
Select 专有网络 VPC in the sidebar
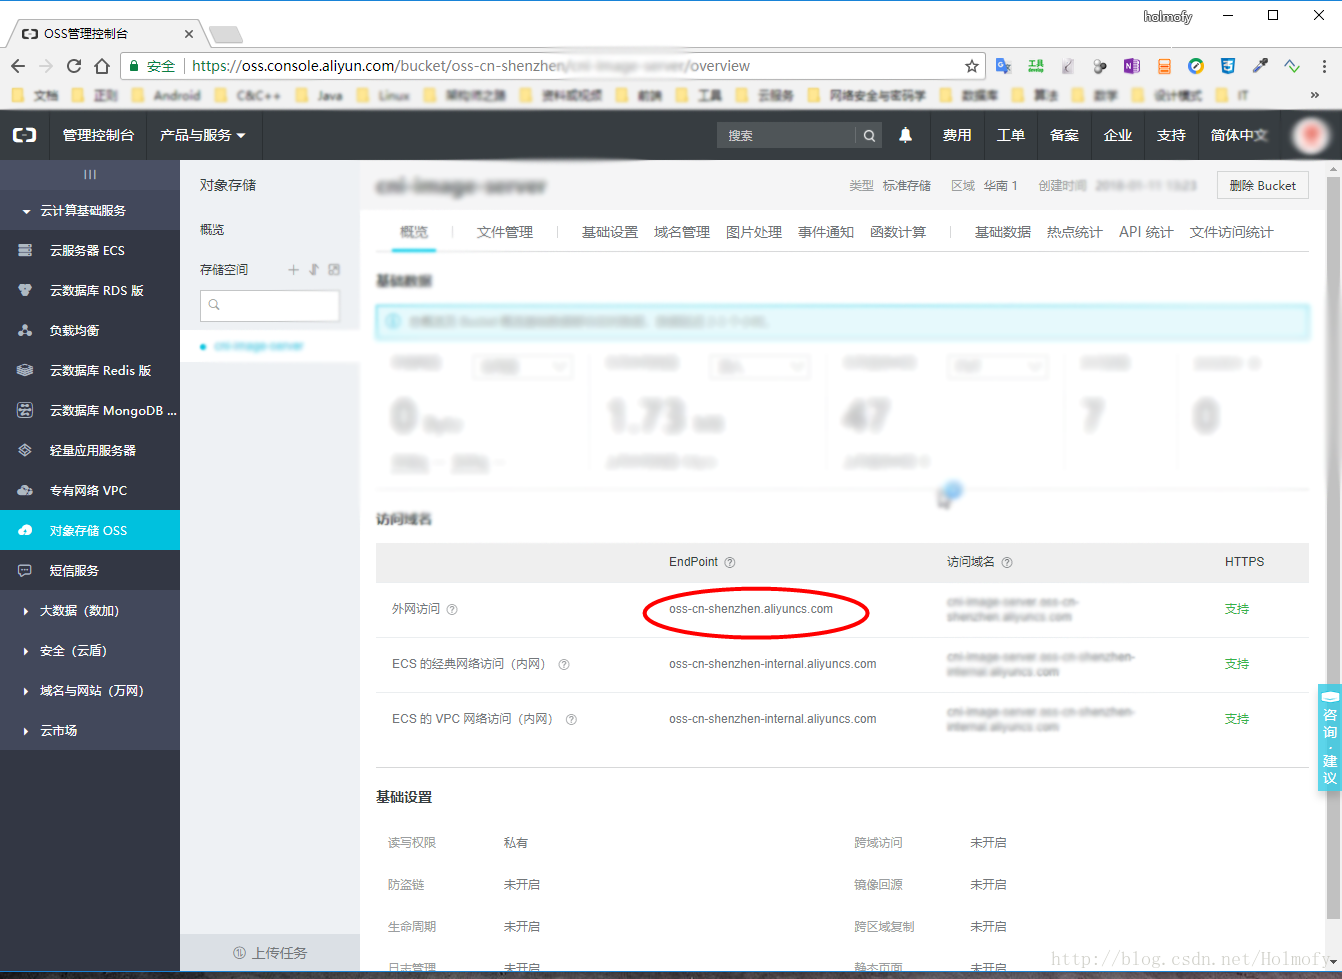tap(90, 491)
